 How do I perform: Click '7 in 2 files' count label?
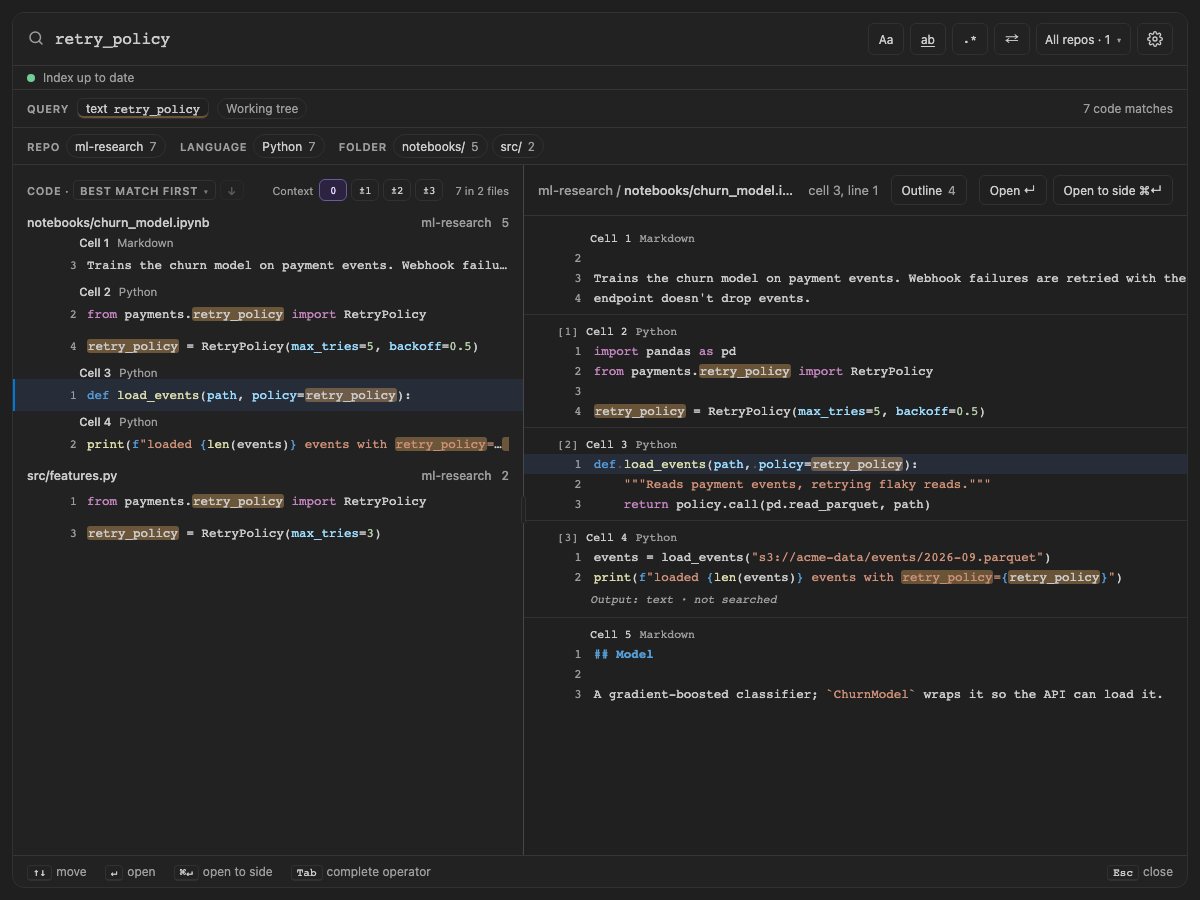click(x=482, y=191)
